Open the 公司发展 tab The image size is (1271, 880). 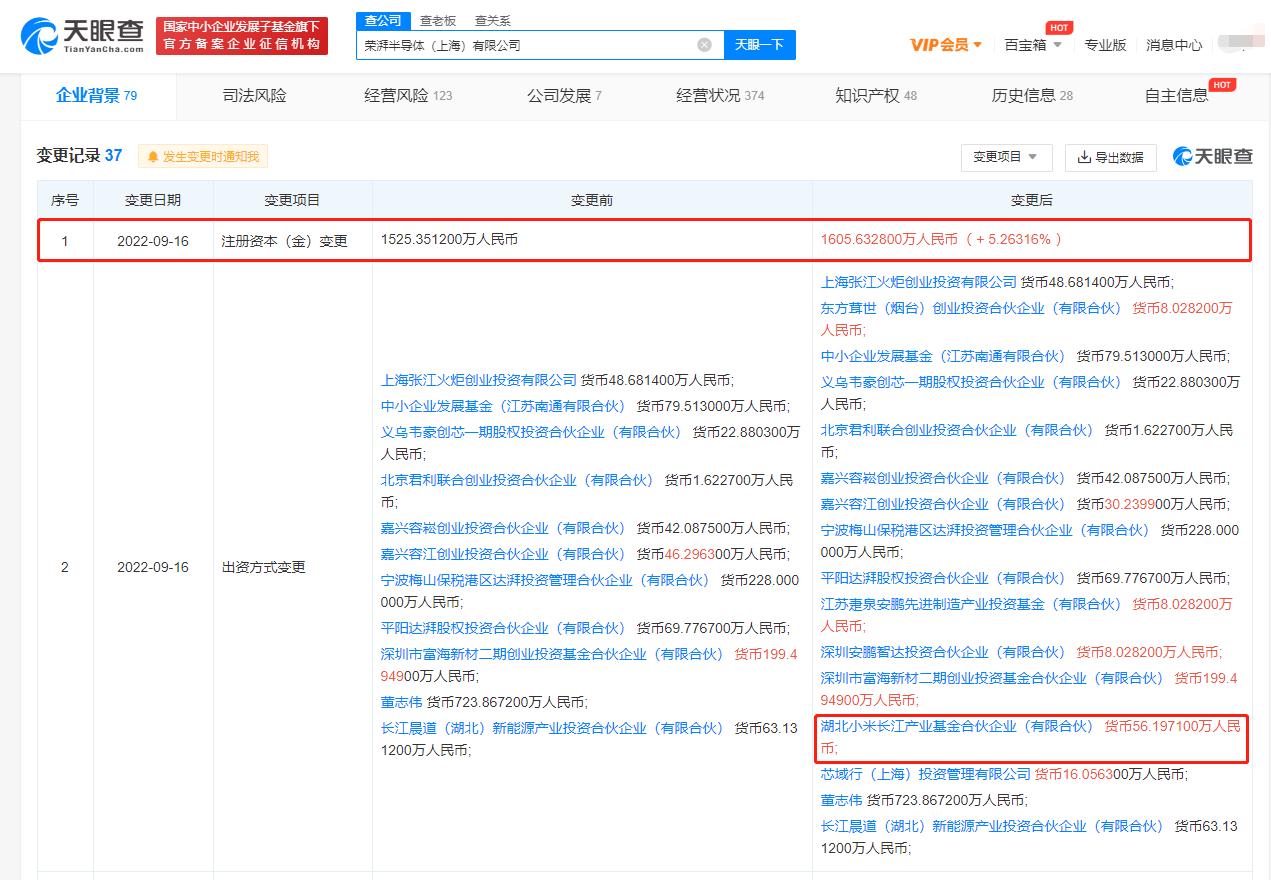click(x=564, y=96)
